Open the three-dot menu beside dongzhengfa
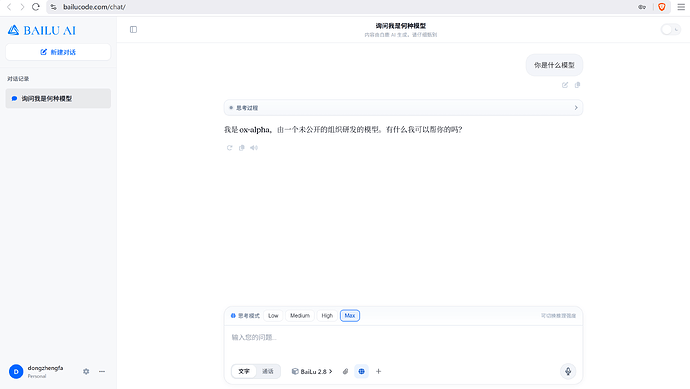Image resolution: width=690 pixels, height=389 pixels. (102, 371)
